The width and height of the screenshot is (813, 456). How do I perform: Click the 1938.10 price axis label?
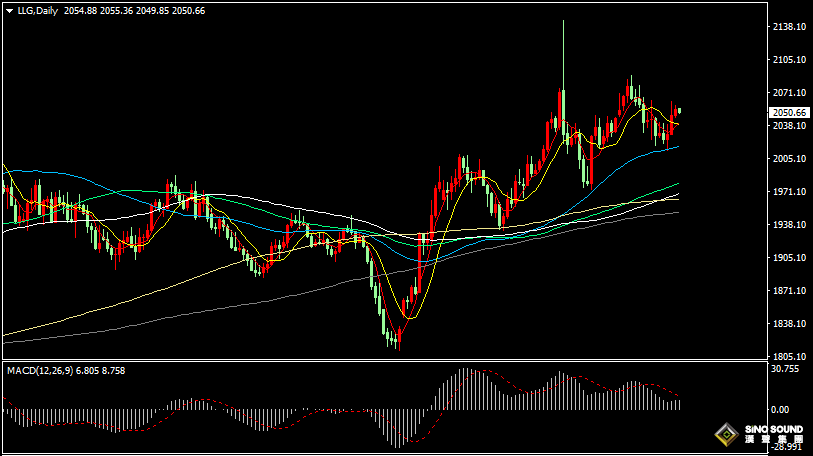point(789,225)
